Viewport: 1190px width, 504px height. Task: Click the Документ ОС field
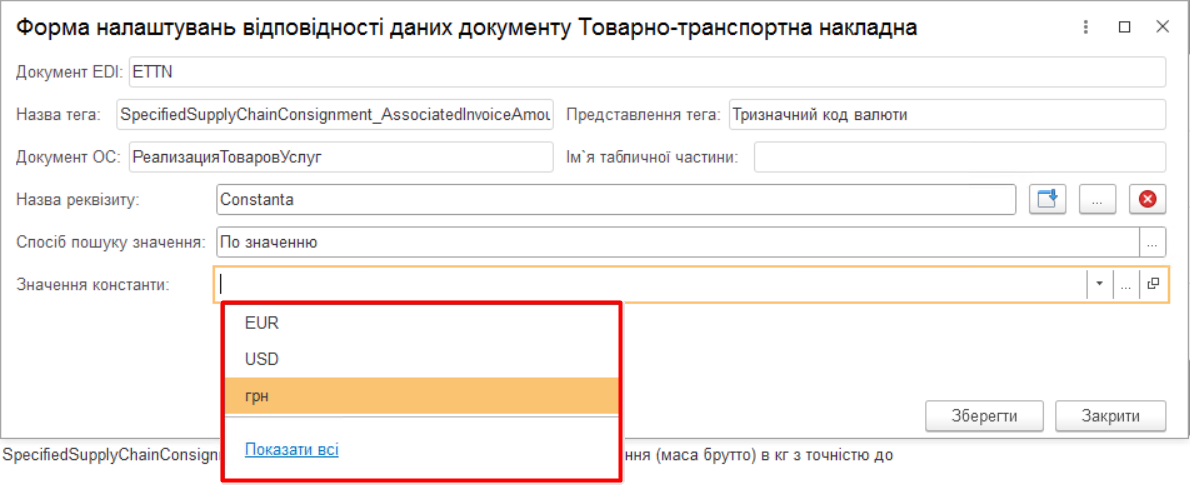pyautogui.click(x=340, y=158)
